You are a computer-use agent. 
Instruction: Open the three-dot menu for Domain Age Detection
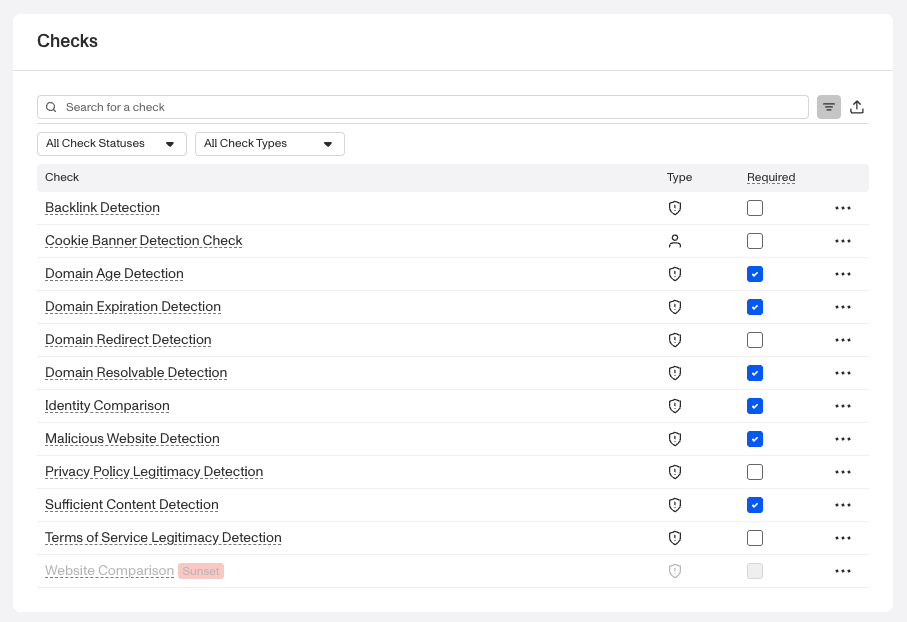coord(842,274)
